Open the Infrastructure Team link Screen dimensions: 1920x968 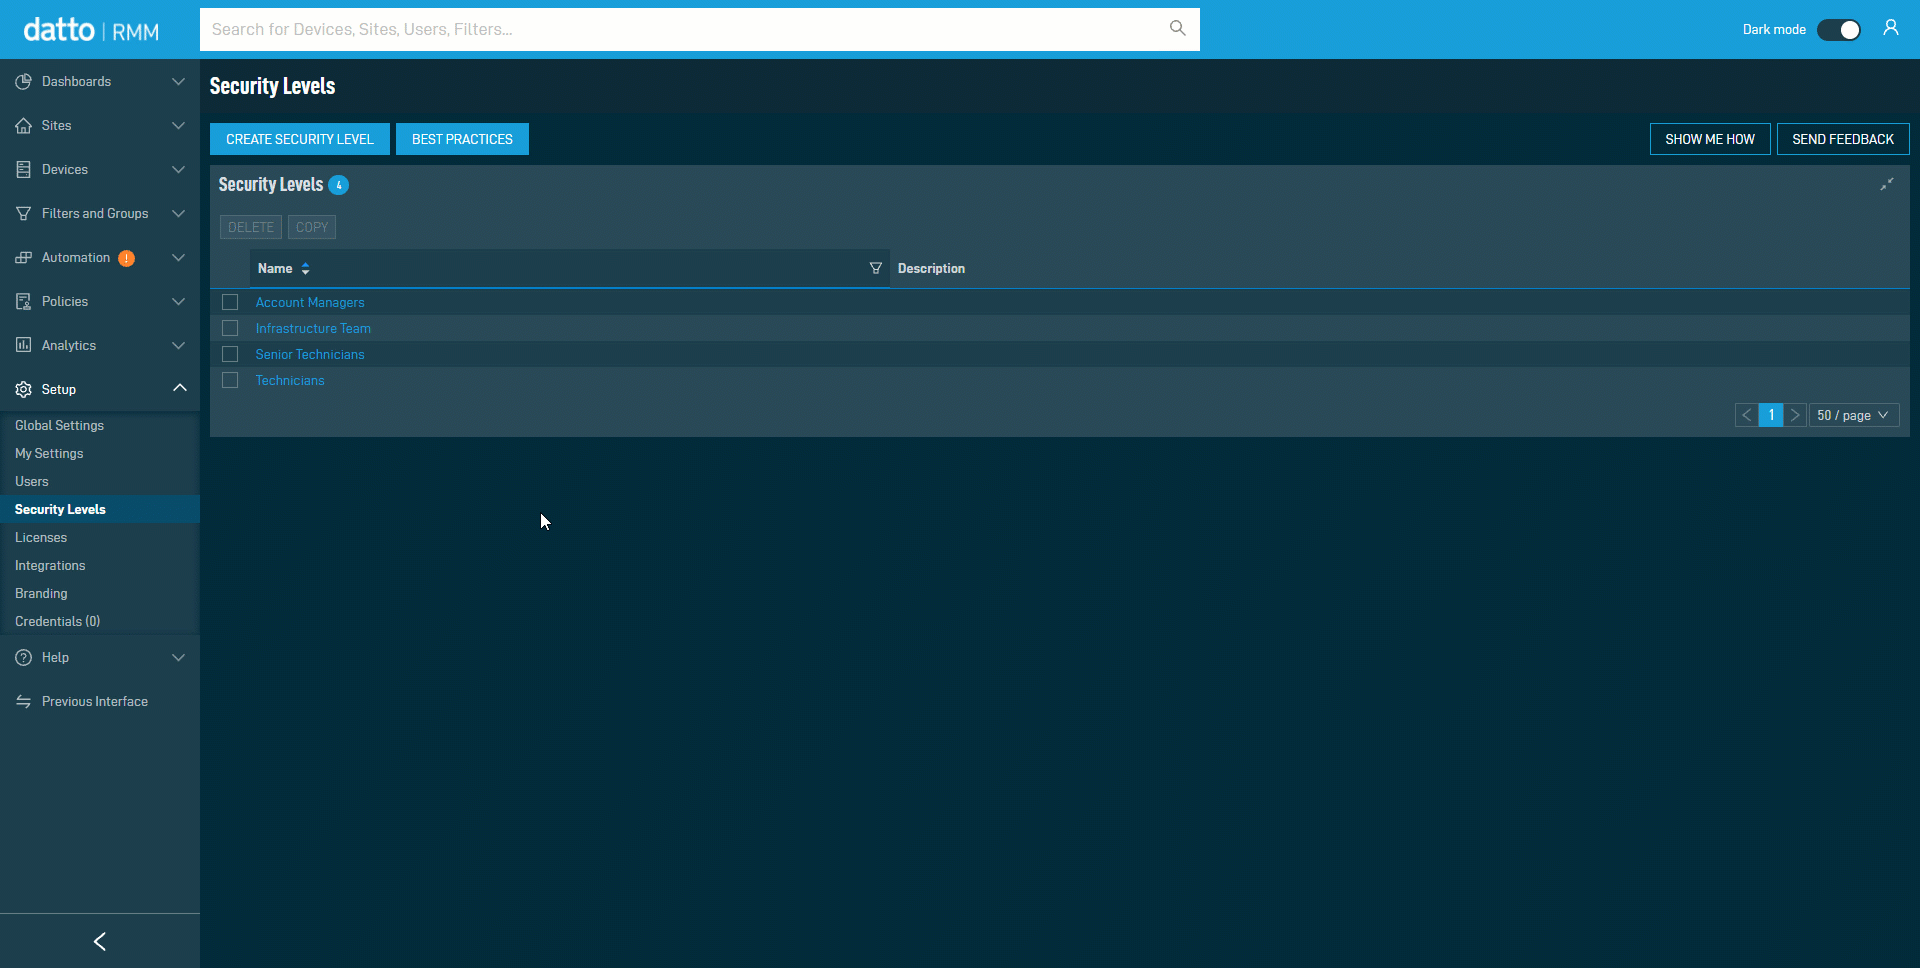click(x=313, y=328)
